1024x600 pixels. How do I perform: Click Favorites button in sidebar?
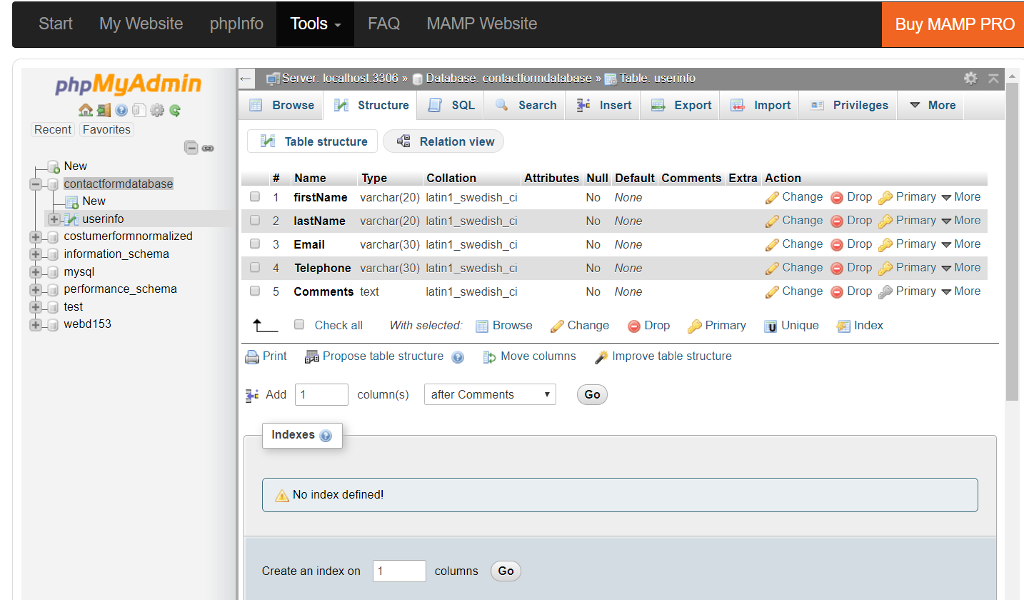(x=106, y=129)
